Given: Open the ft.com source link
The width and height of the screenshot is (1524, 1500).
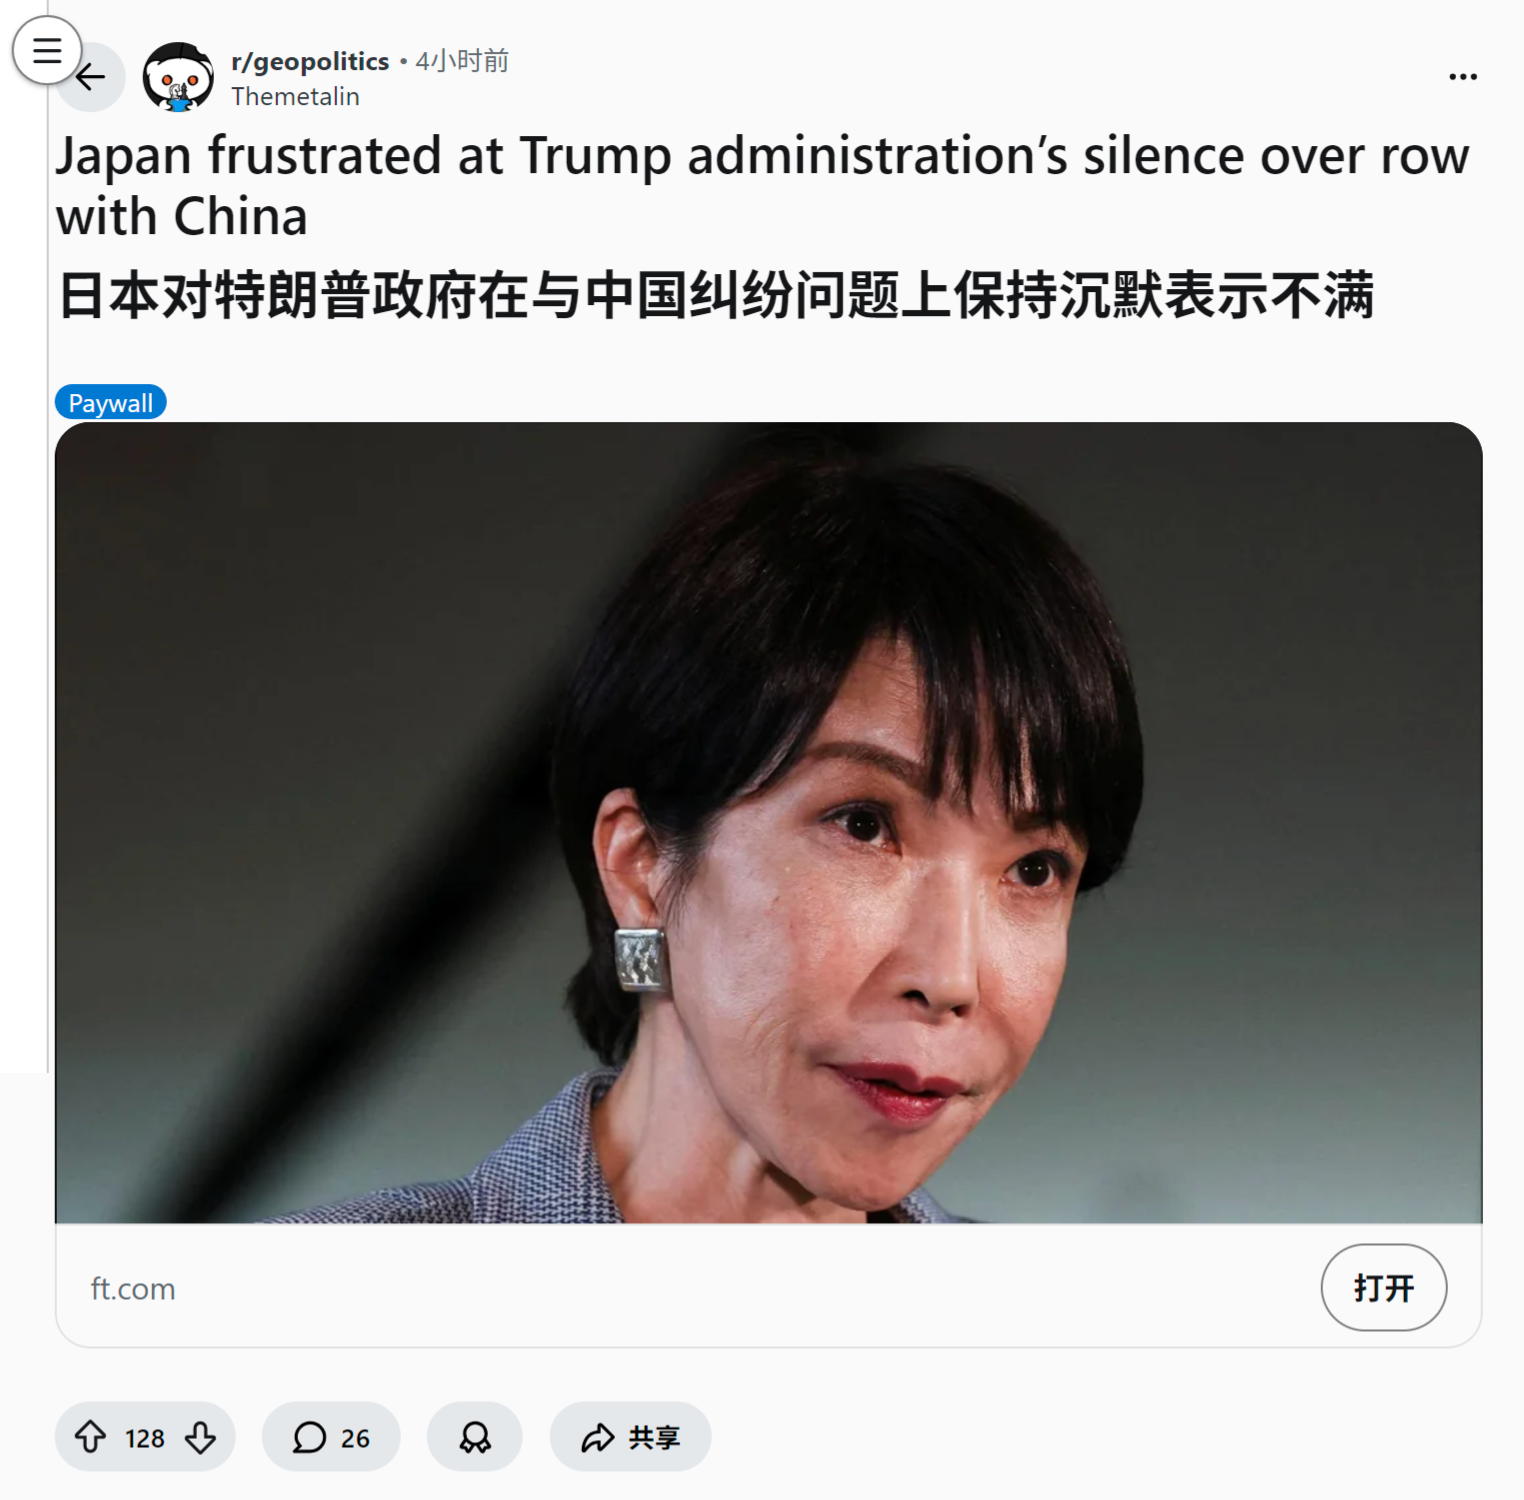Looking at the screenshot, I should pos(133,1288).
